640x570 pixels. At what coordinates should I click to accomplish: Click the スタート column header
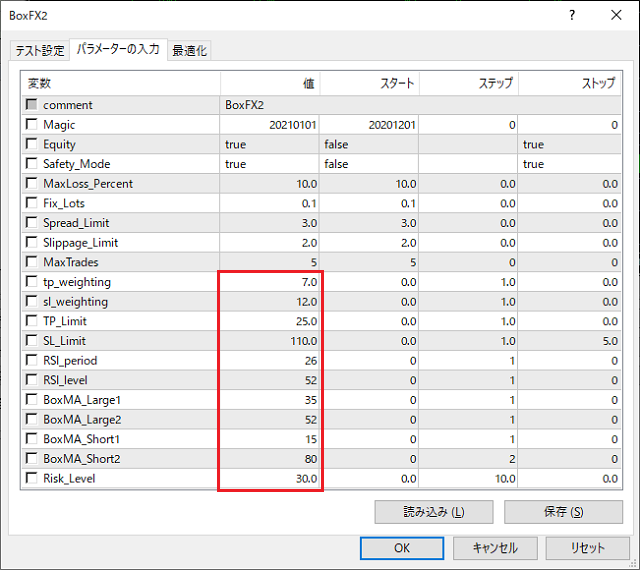(x=369, y=84)
